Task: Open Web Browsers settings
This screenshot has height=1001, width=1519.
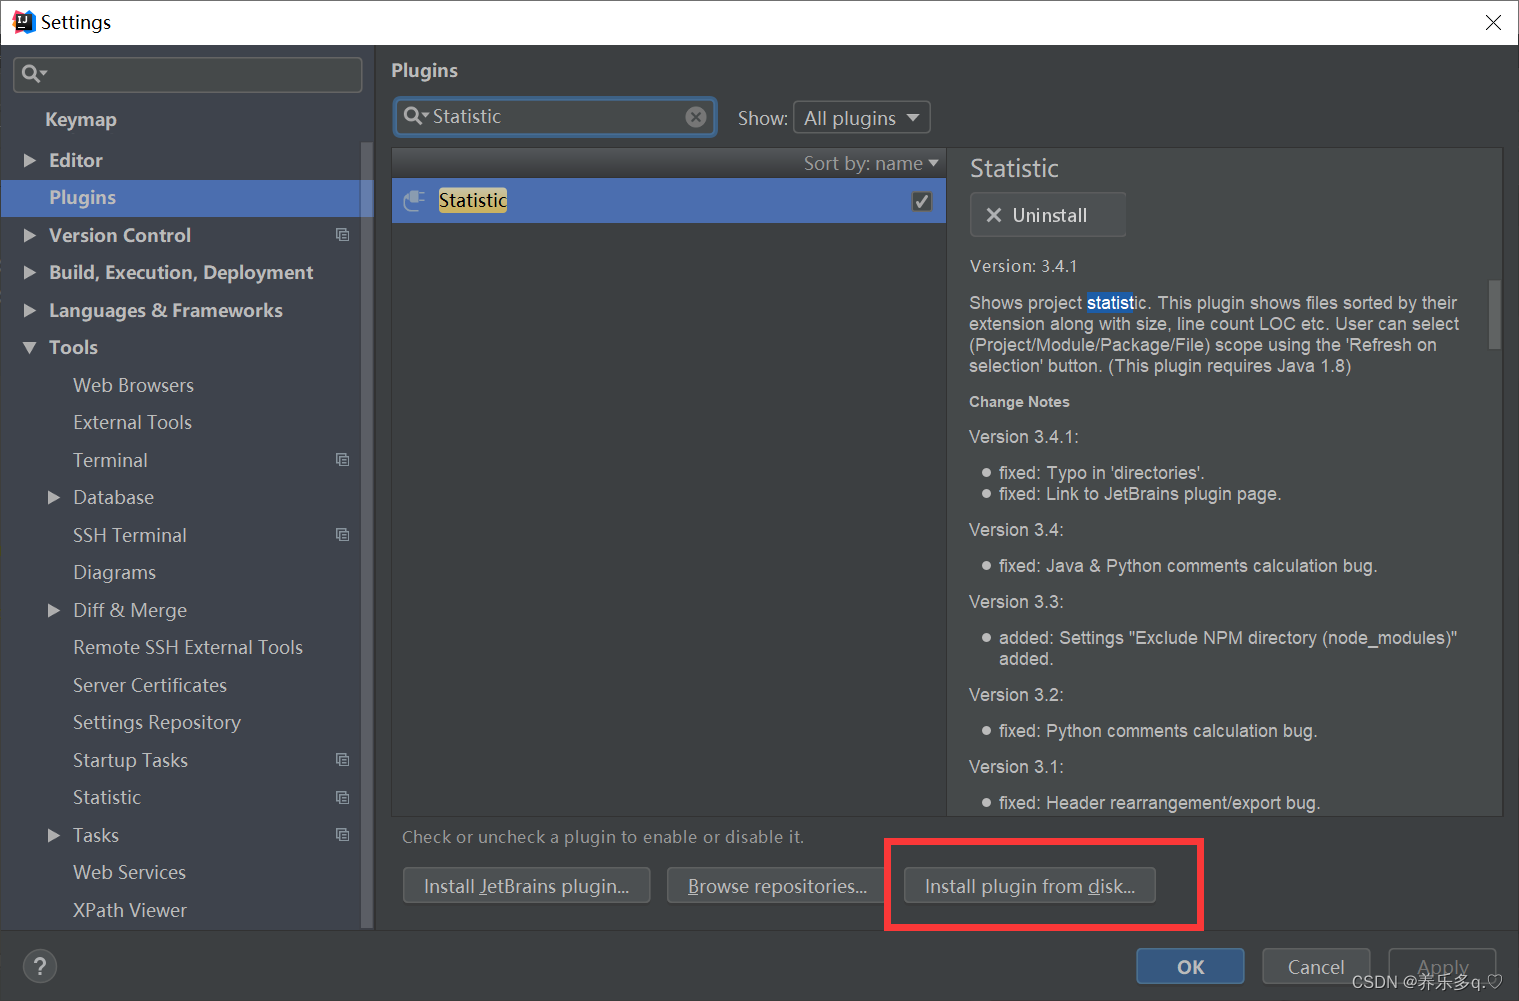Action: click(x=133, y=385)
